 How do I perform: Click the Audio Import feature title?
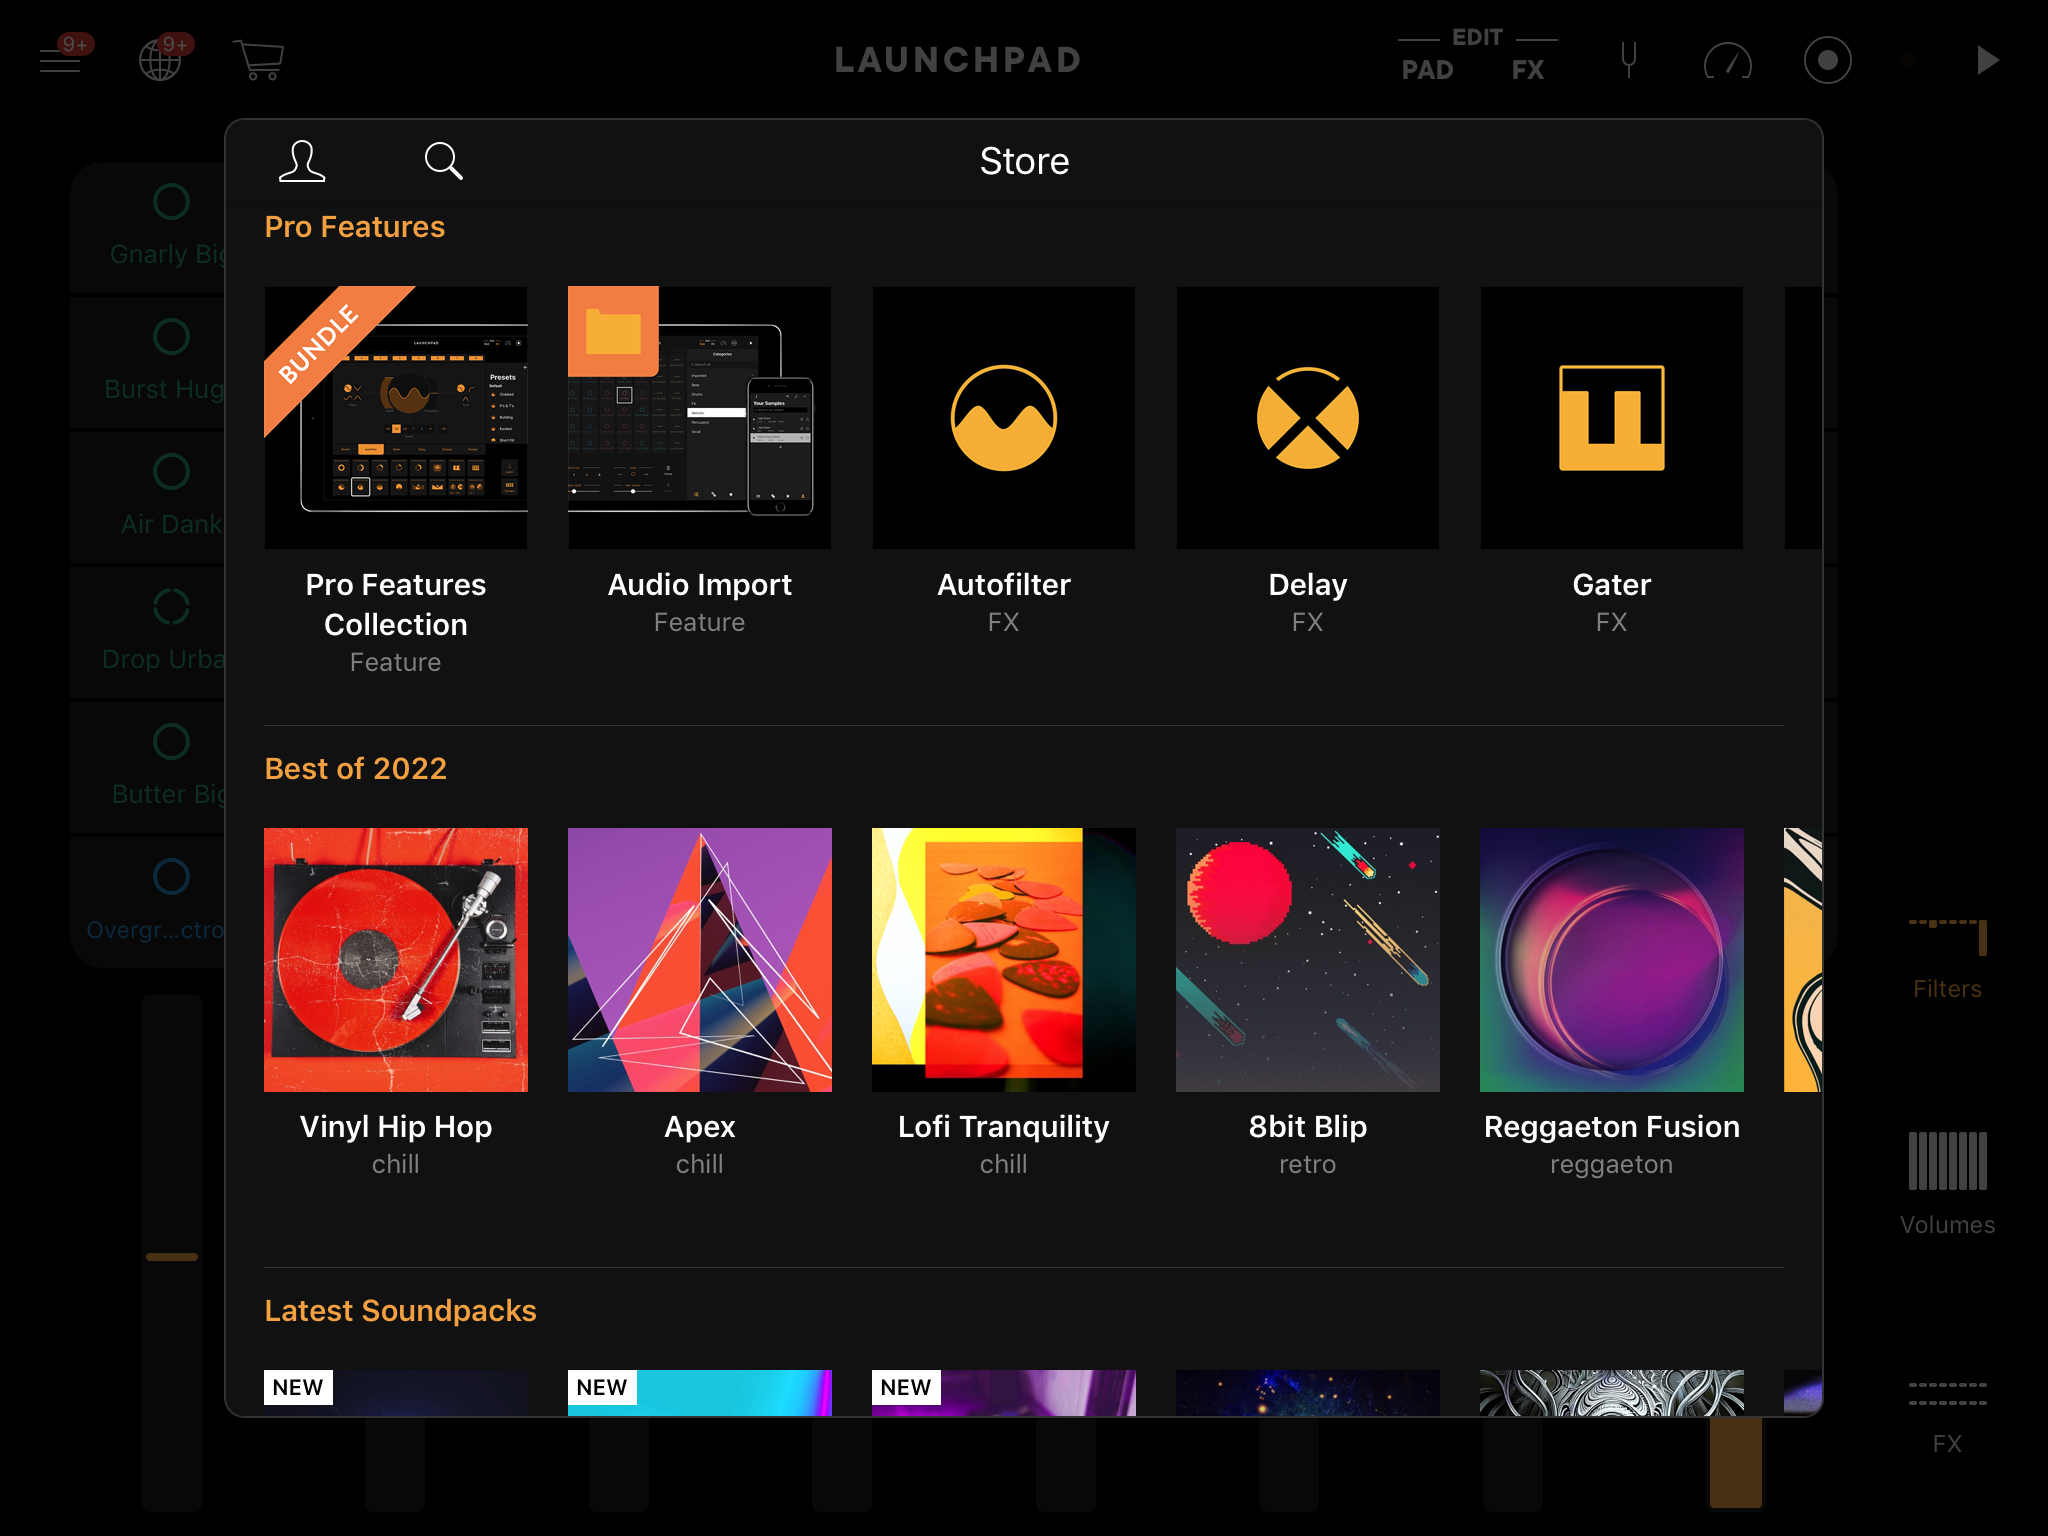[699, 585]
